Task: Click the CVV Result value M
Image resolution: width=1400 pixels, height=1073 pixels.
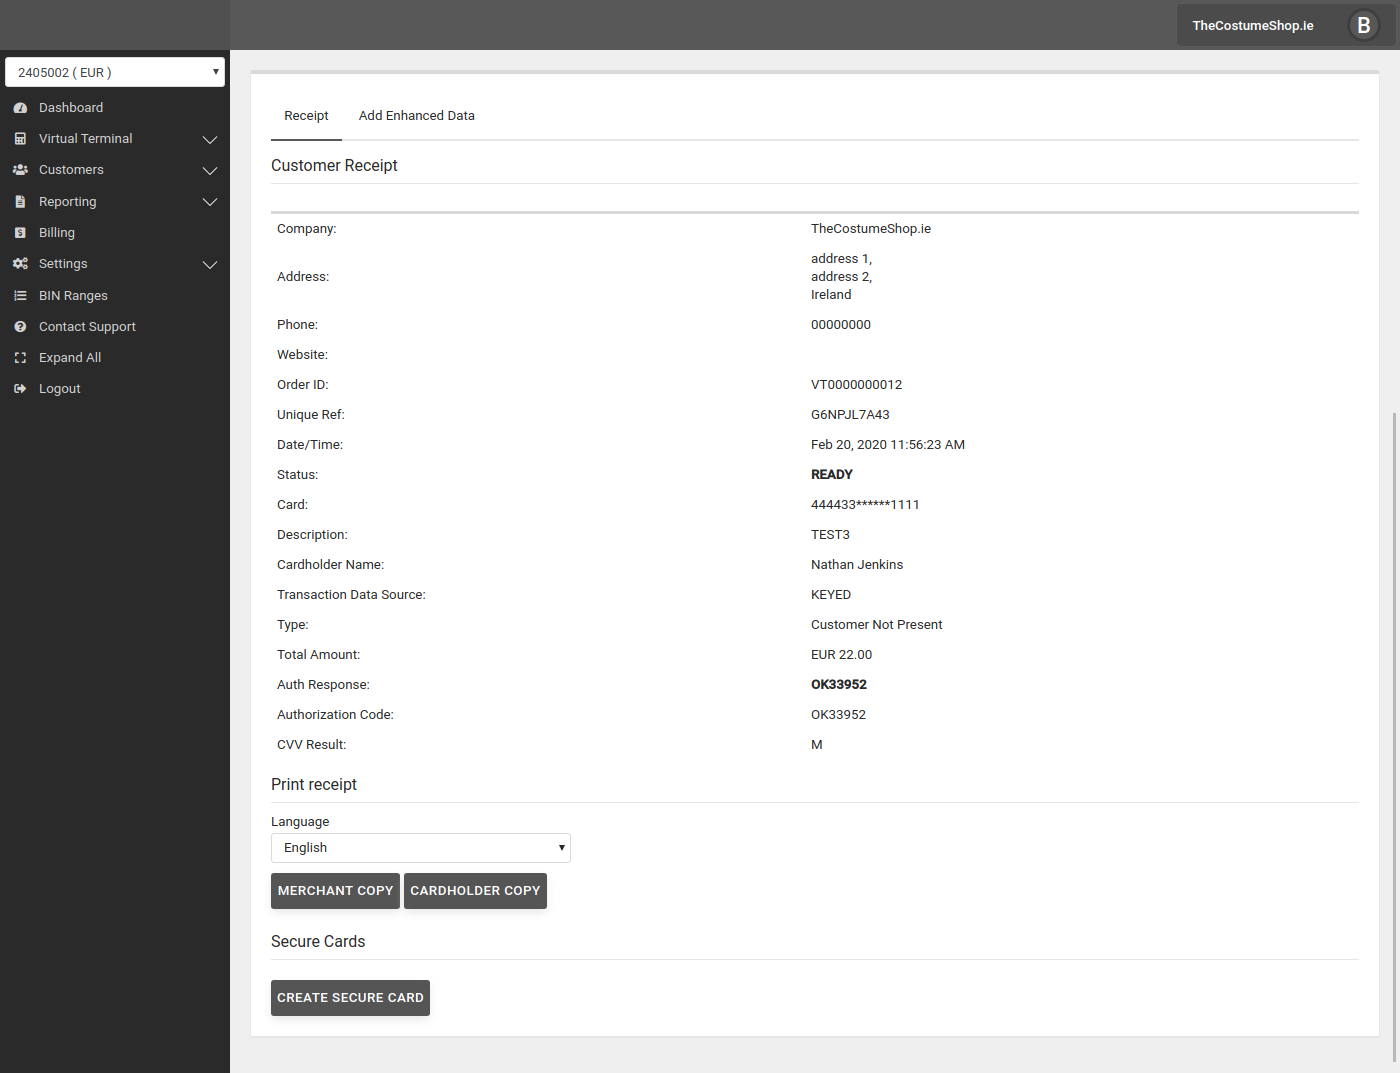Action: (817, 745)
